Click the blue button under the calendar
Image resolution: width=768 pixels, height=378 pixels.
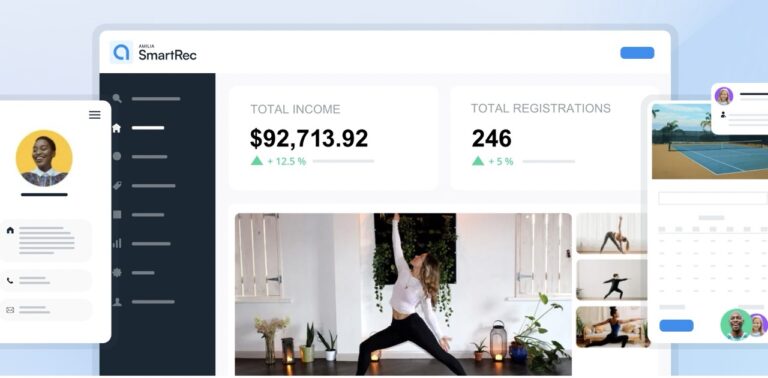(676, 326)
